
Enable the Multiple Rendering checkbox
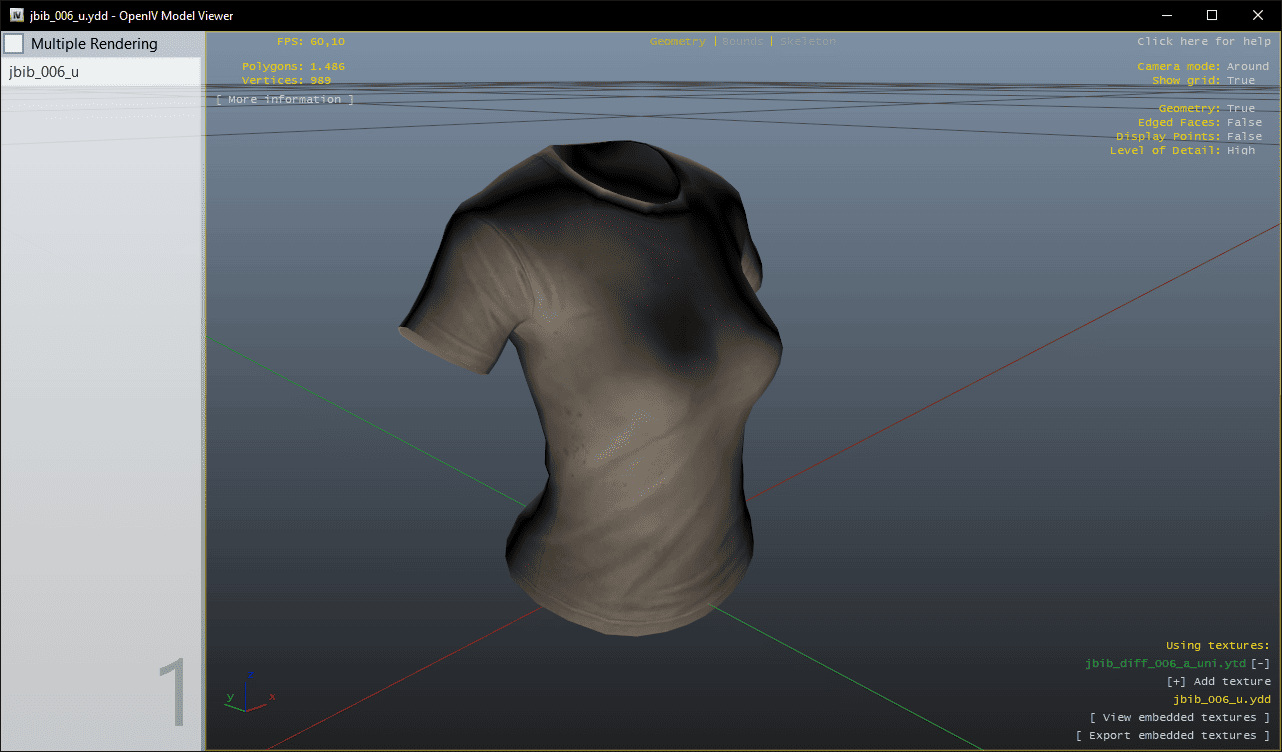coord(14,44)
